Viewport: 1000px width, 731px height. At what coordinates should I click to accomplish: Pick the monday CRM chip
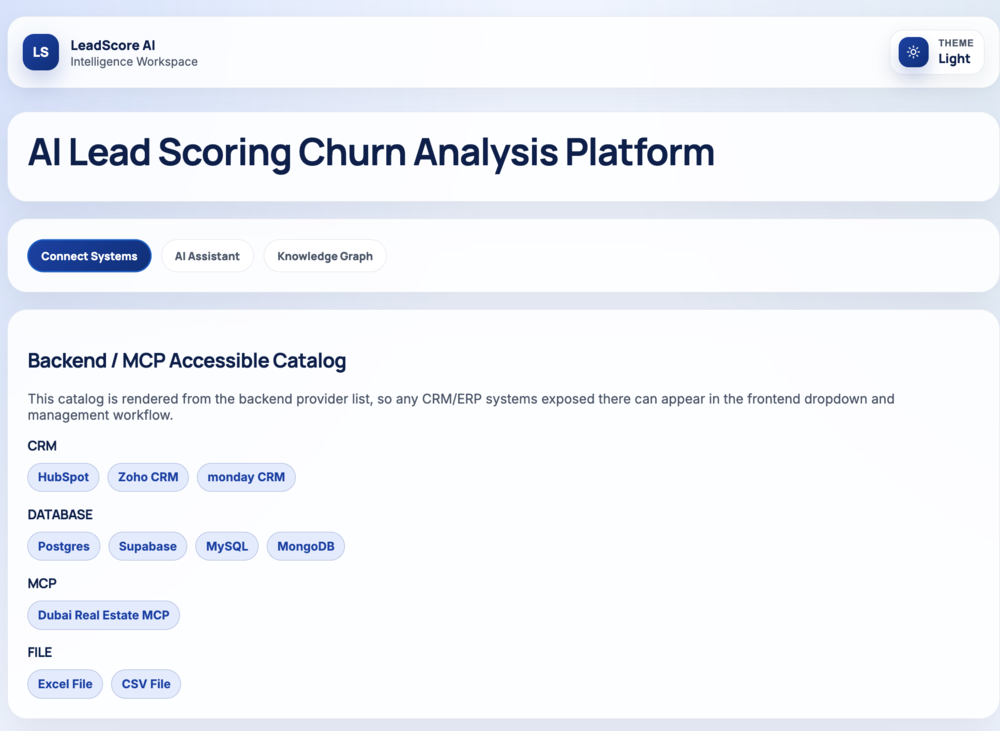246,477
